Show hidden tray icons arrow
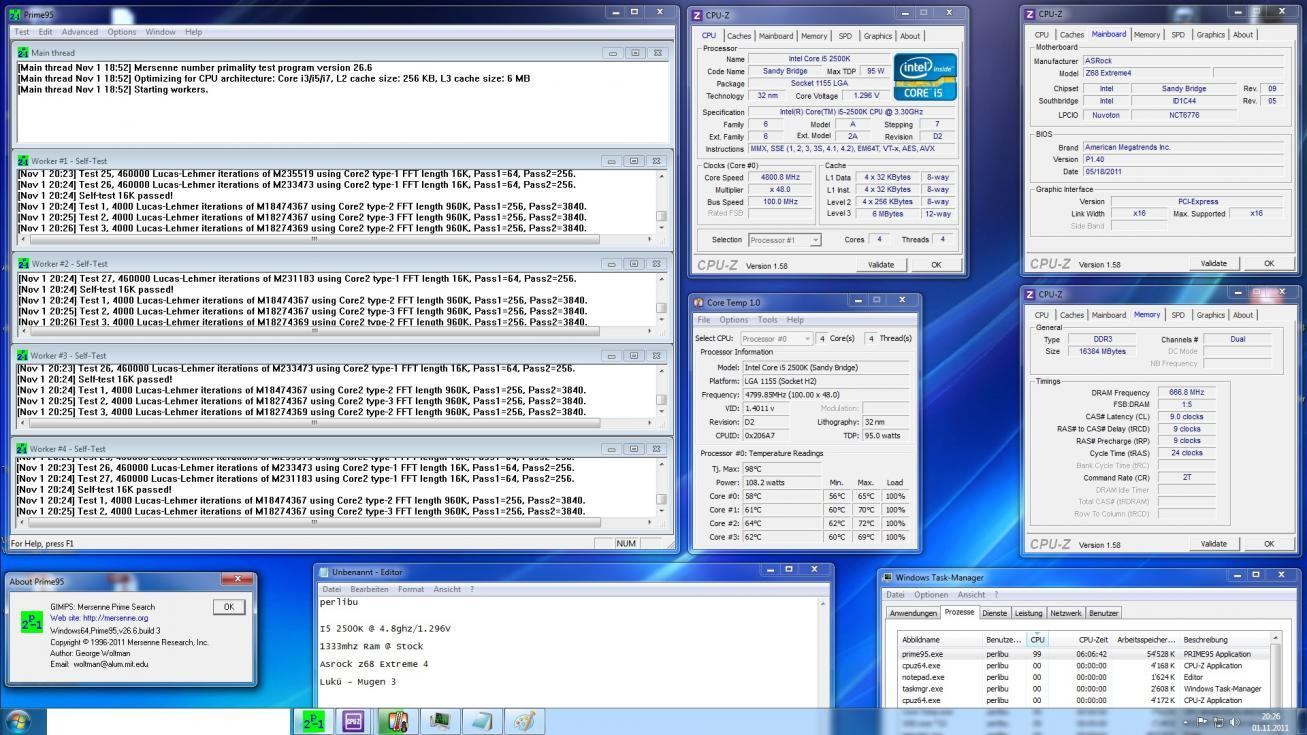The image size is (1307, 735). tap(1188, 722)
